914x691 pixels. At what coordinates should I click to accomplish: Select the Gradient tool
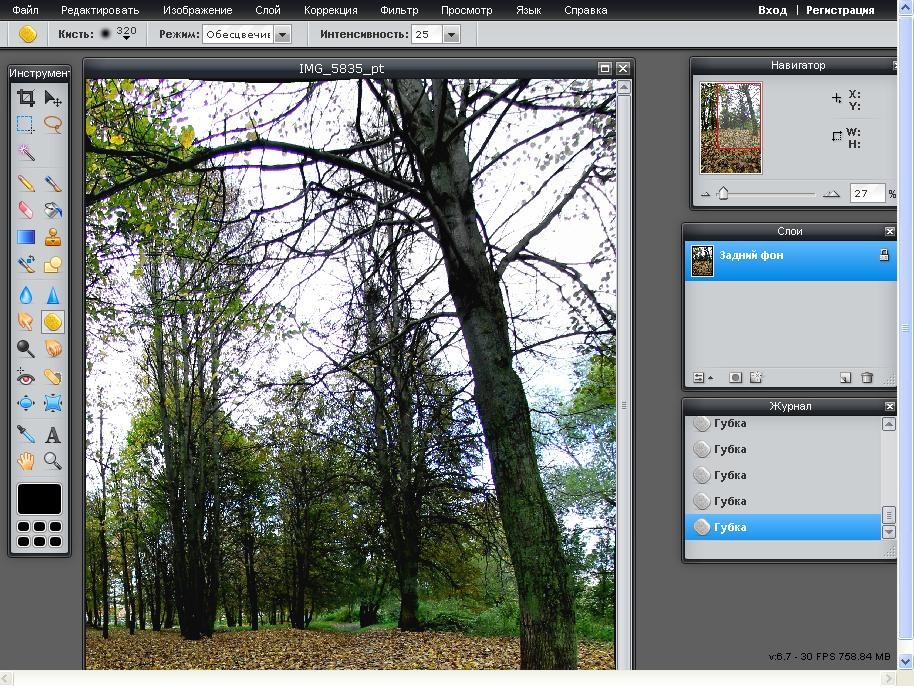26,237
